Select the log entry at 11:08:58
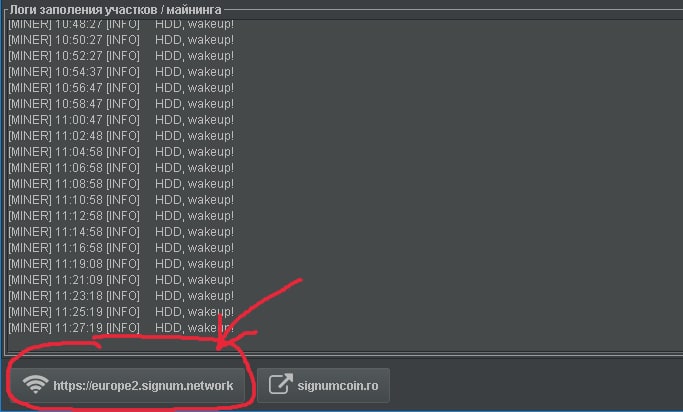Viewport: 683px width, 412px height. (x=121, y=184)
